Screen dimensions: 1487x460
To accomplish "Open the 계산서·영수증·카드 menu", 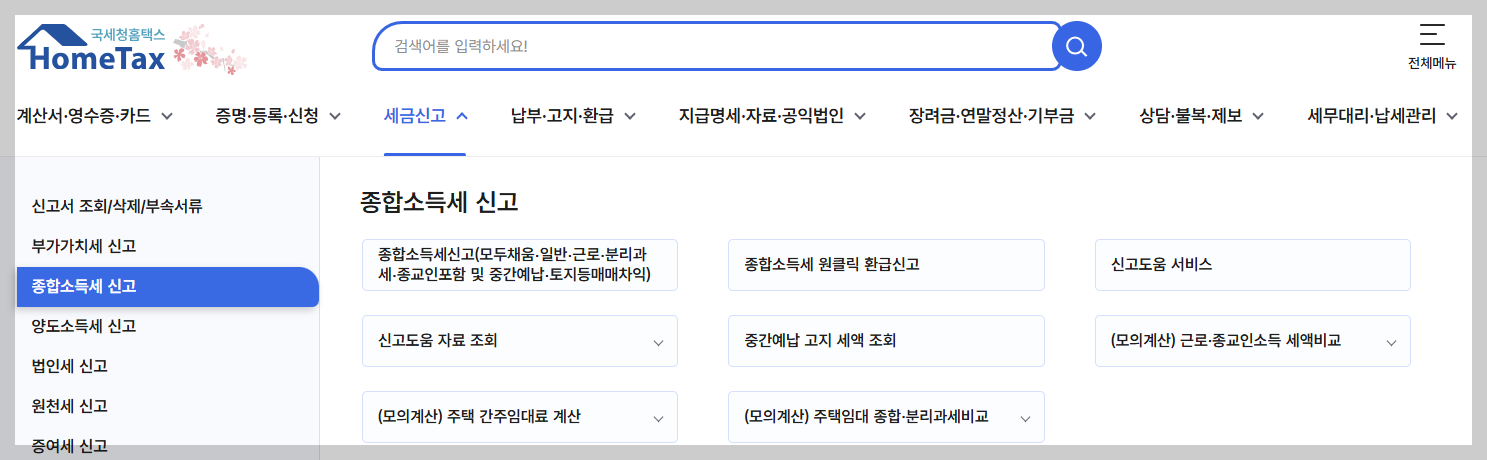I will pos(95,116).
